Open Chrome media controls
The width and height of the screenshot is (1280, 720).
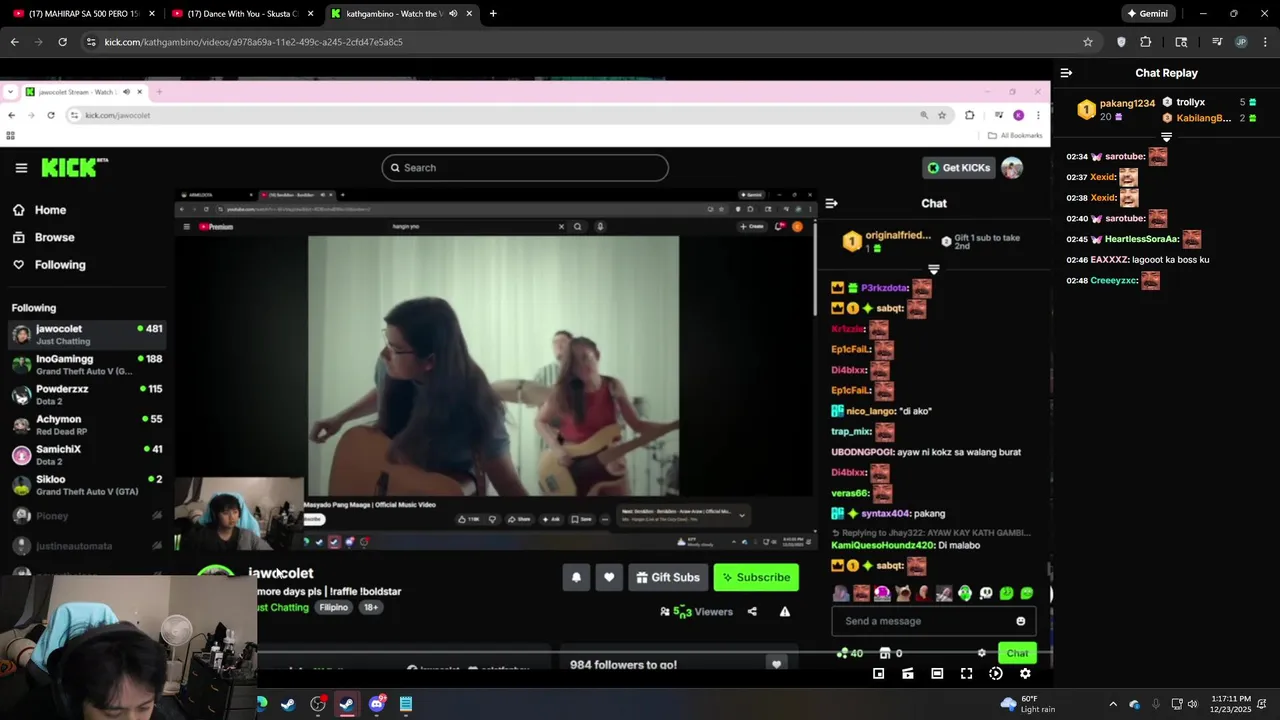click(x=1217, y=42)
